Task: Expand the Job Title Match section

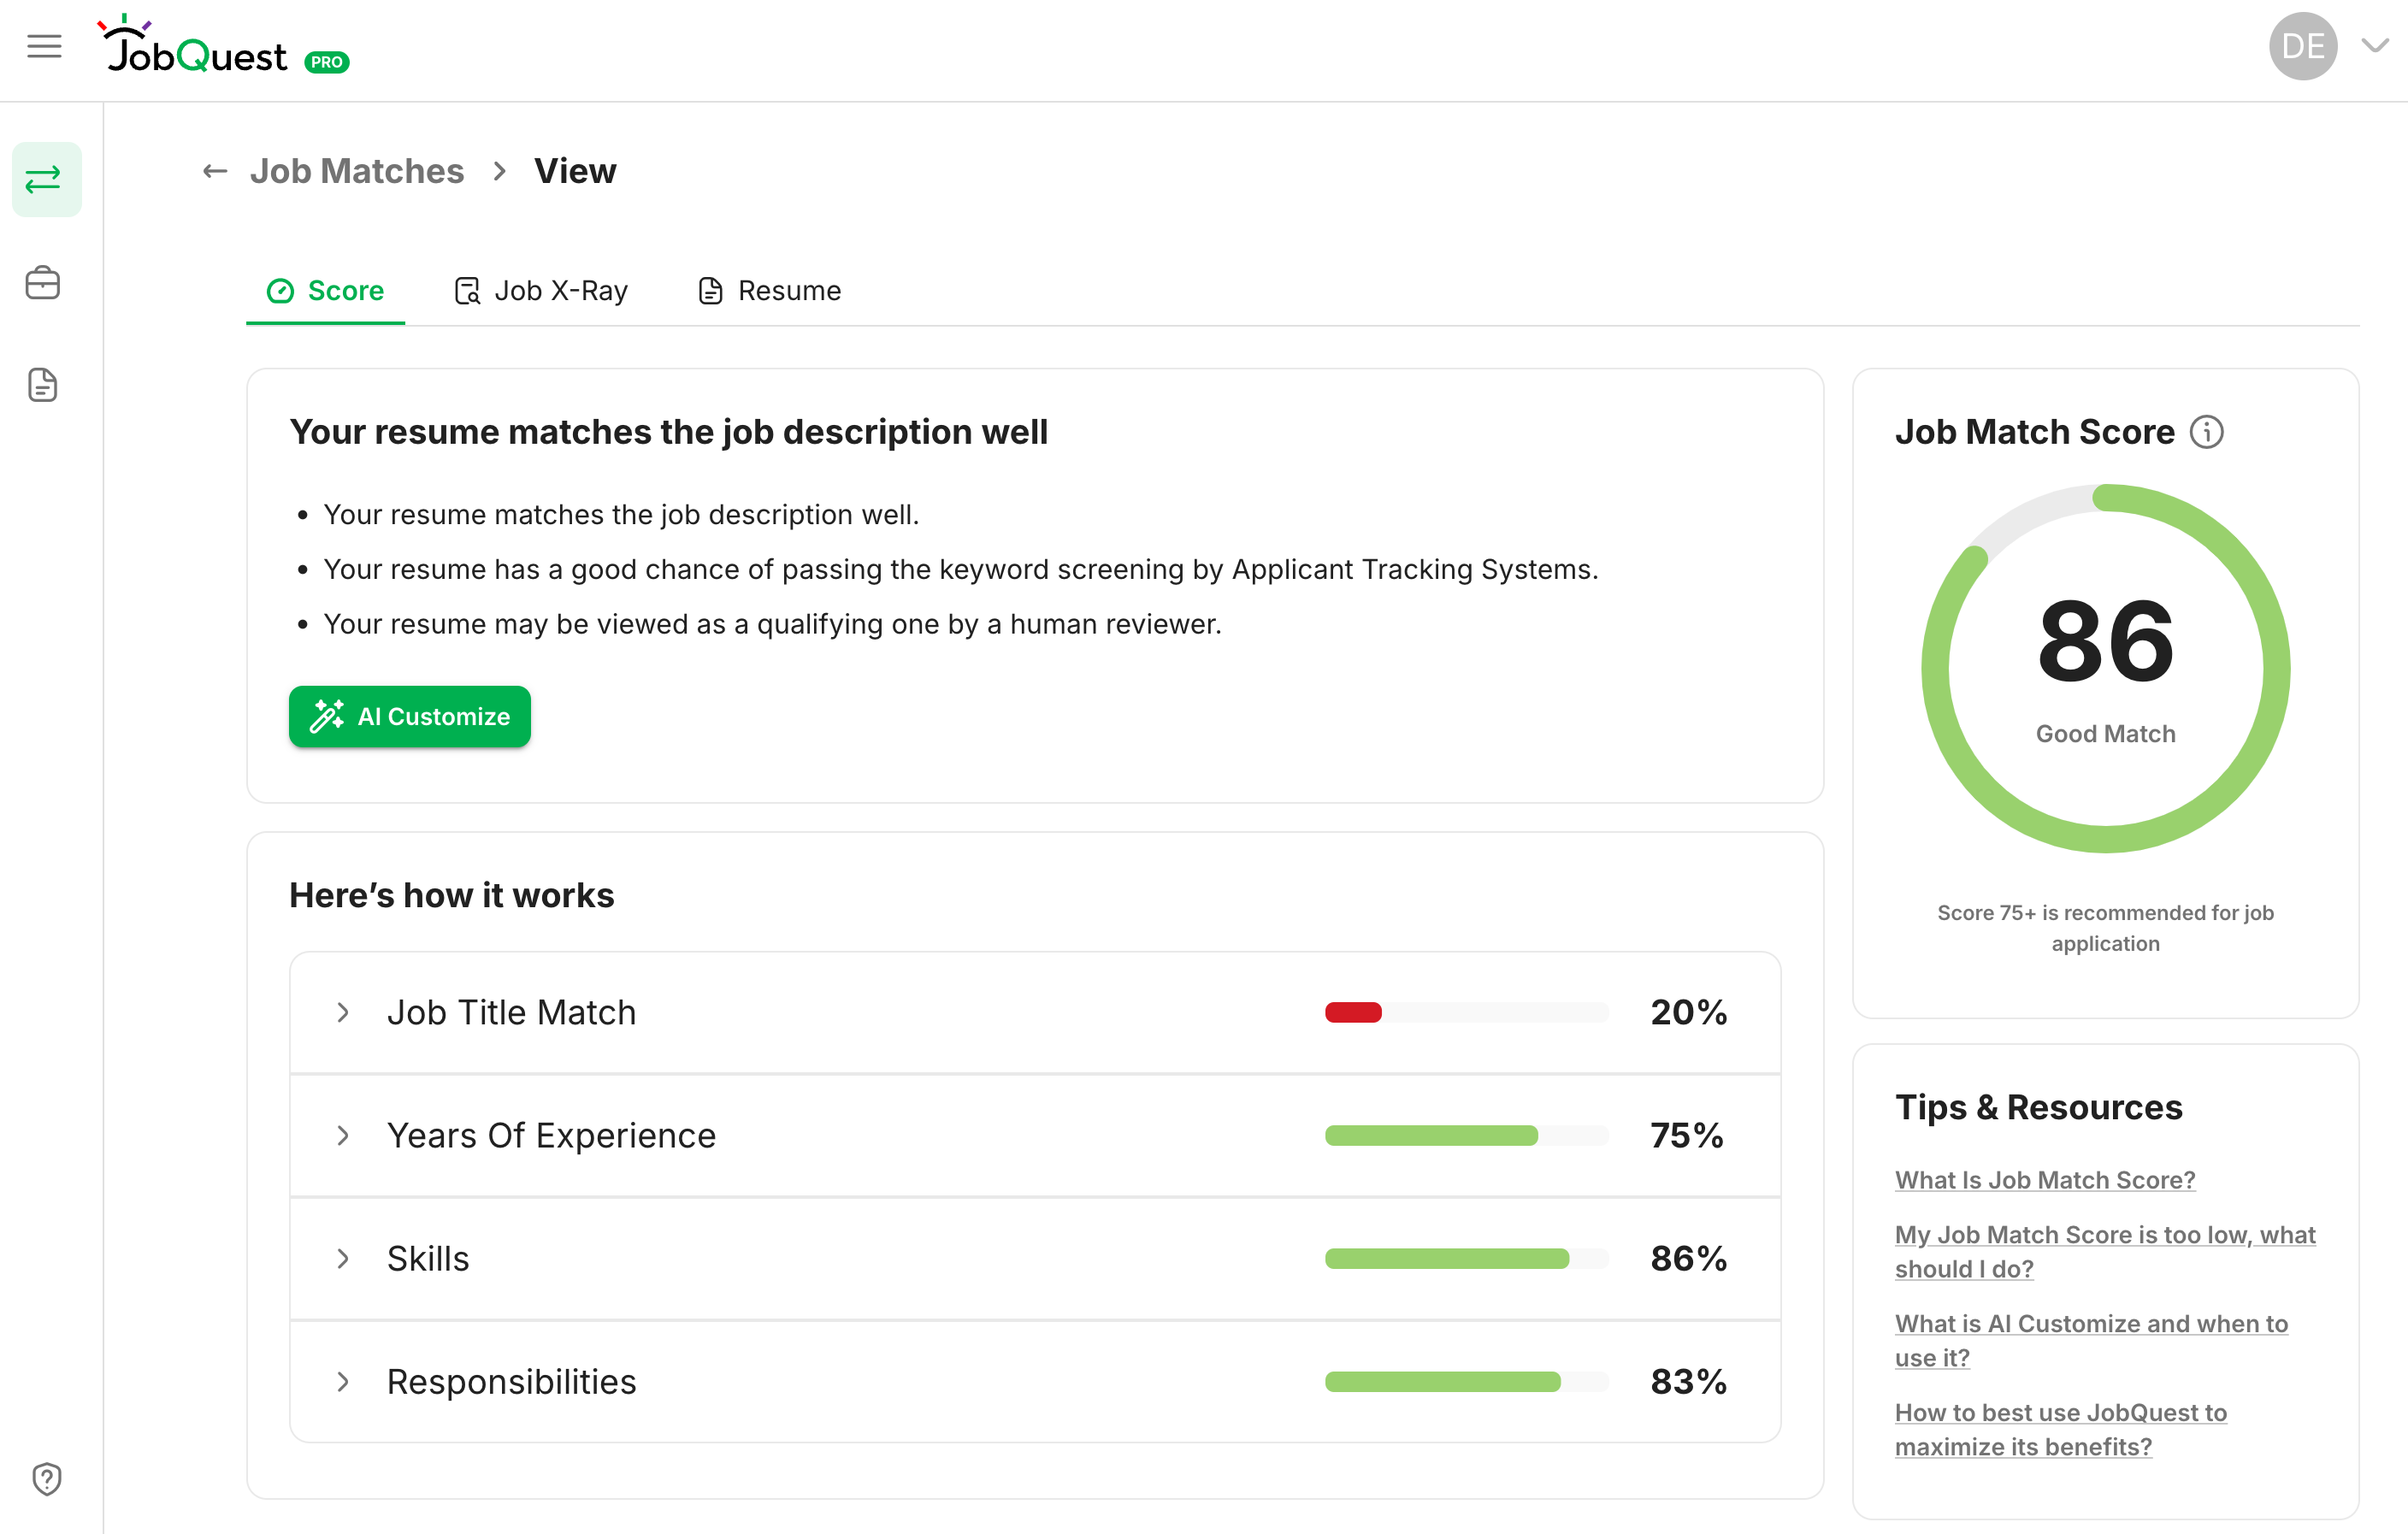Action: (344, 1012)
